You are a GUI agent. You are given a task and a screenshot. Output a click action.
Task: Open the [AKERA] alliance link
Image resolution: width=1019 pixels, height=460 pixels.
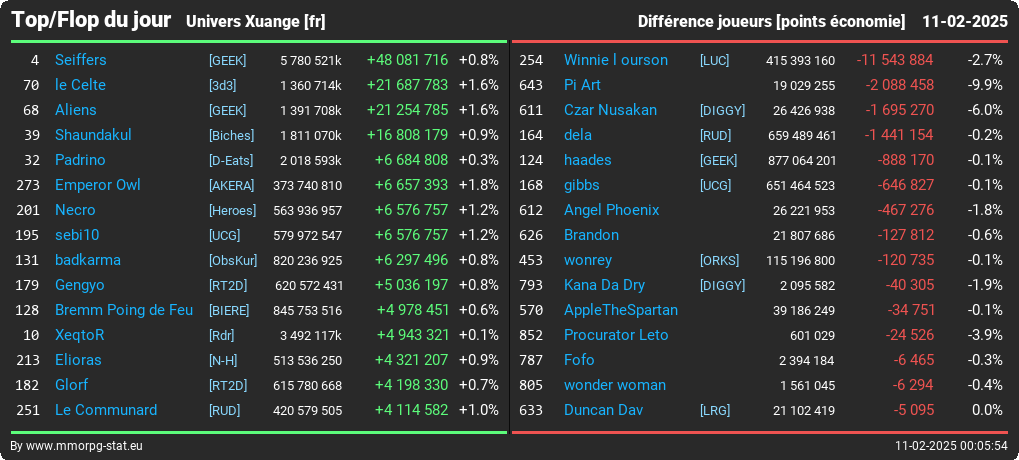coord(231,185)
